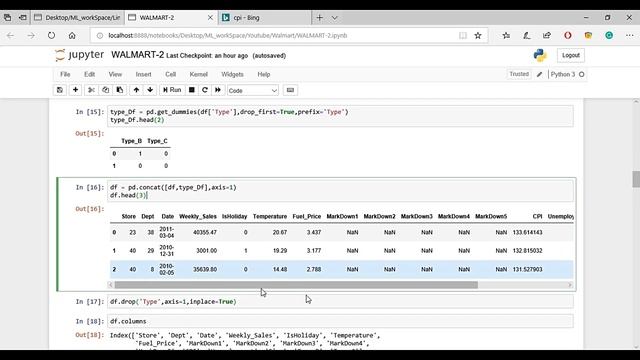Copy selected cells icon
The width and height of the screenshot is (640, 360).
105,90
